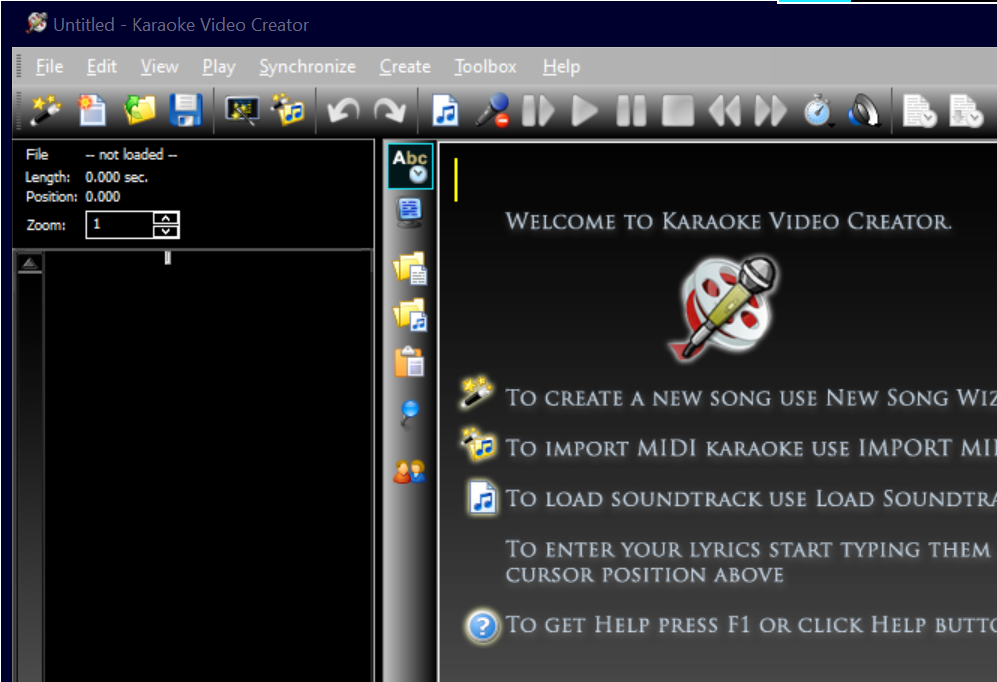Open the File menu
997x682 pixels.
point(50,67)
